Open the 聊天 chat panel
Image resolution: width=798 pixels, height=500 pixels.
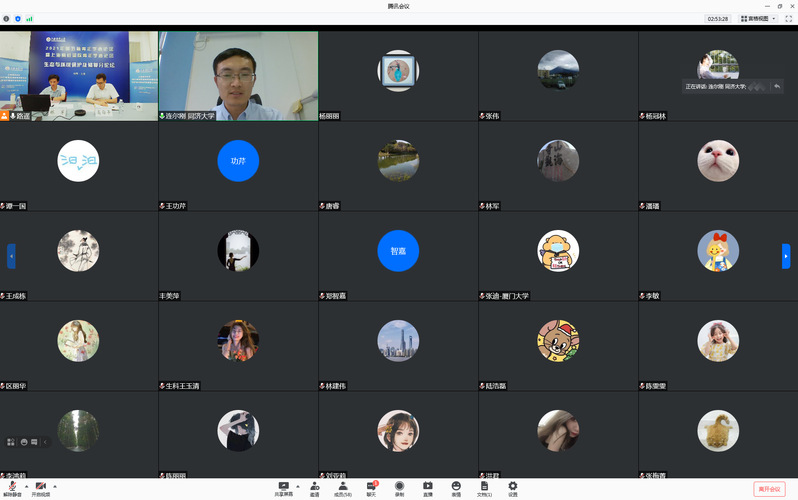point(371,487)
